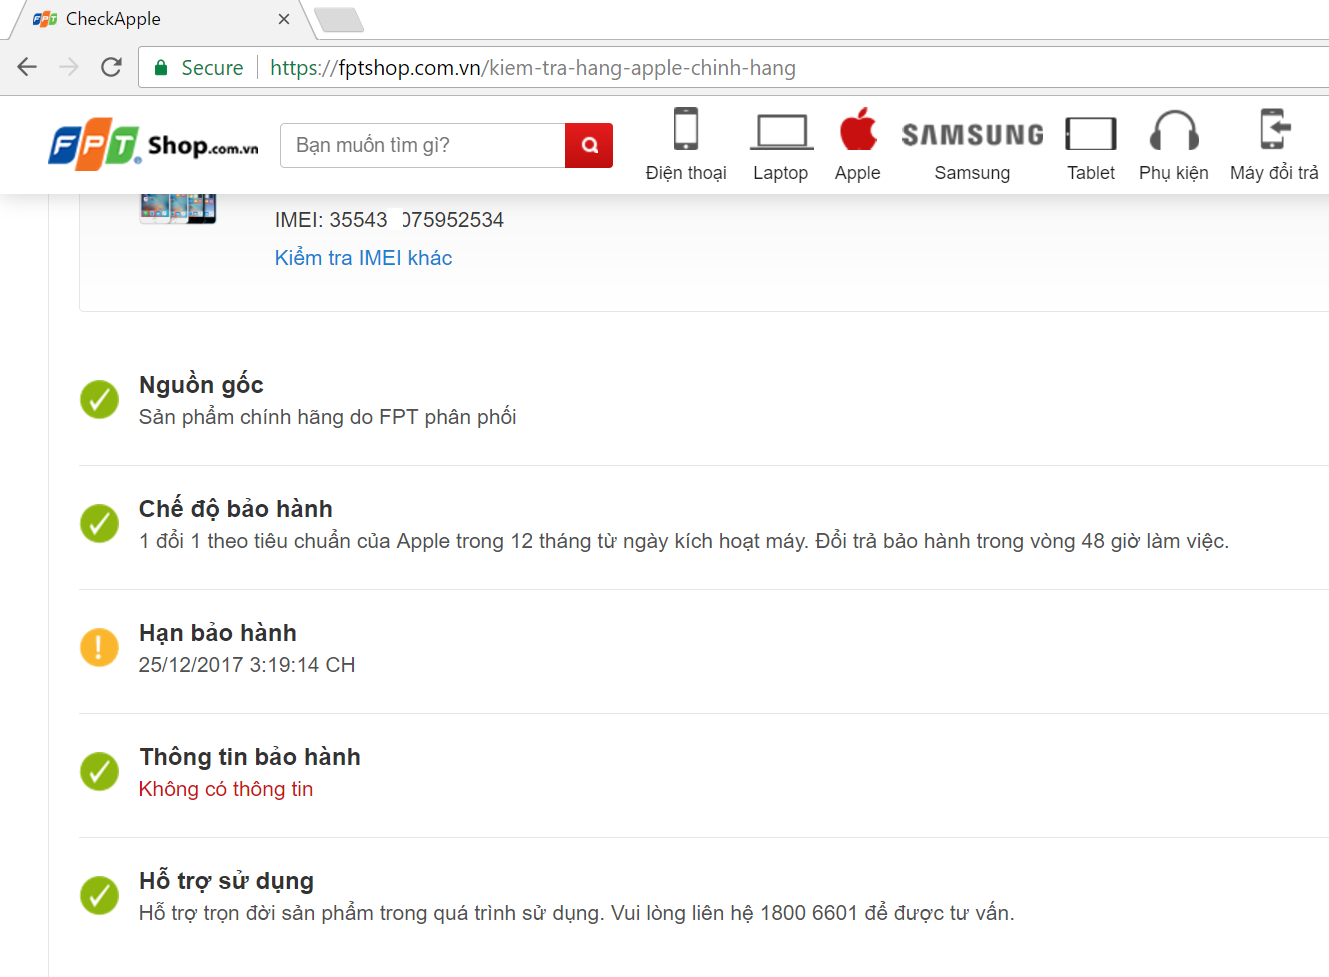
Task: Reload the page with the refresh icon
Action: click(x=111, y=67)
